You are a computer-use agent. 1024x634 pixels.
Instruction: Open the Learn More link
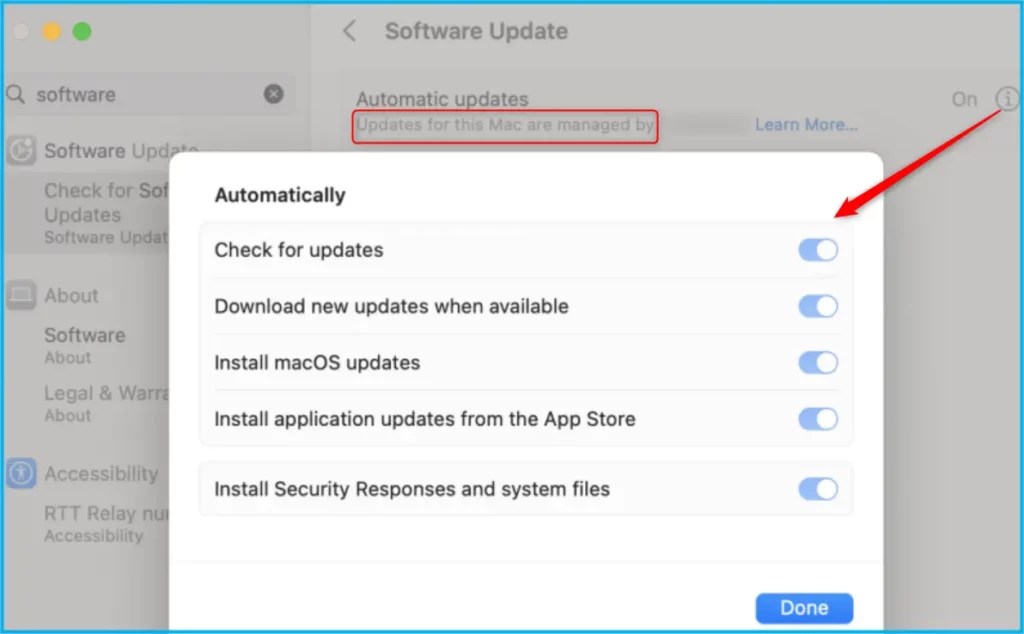pos(806,124)
